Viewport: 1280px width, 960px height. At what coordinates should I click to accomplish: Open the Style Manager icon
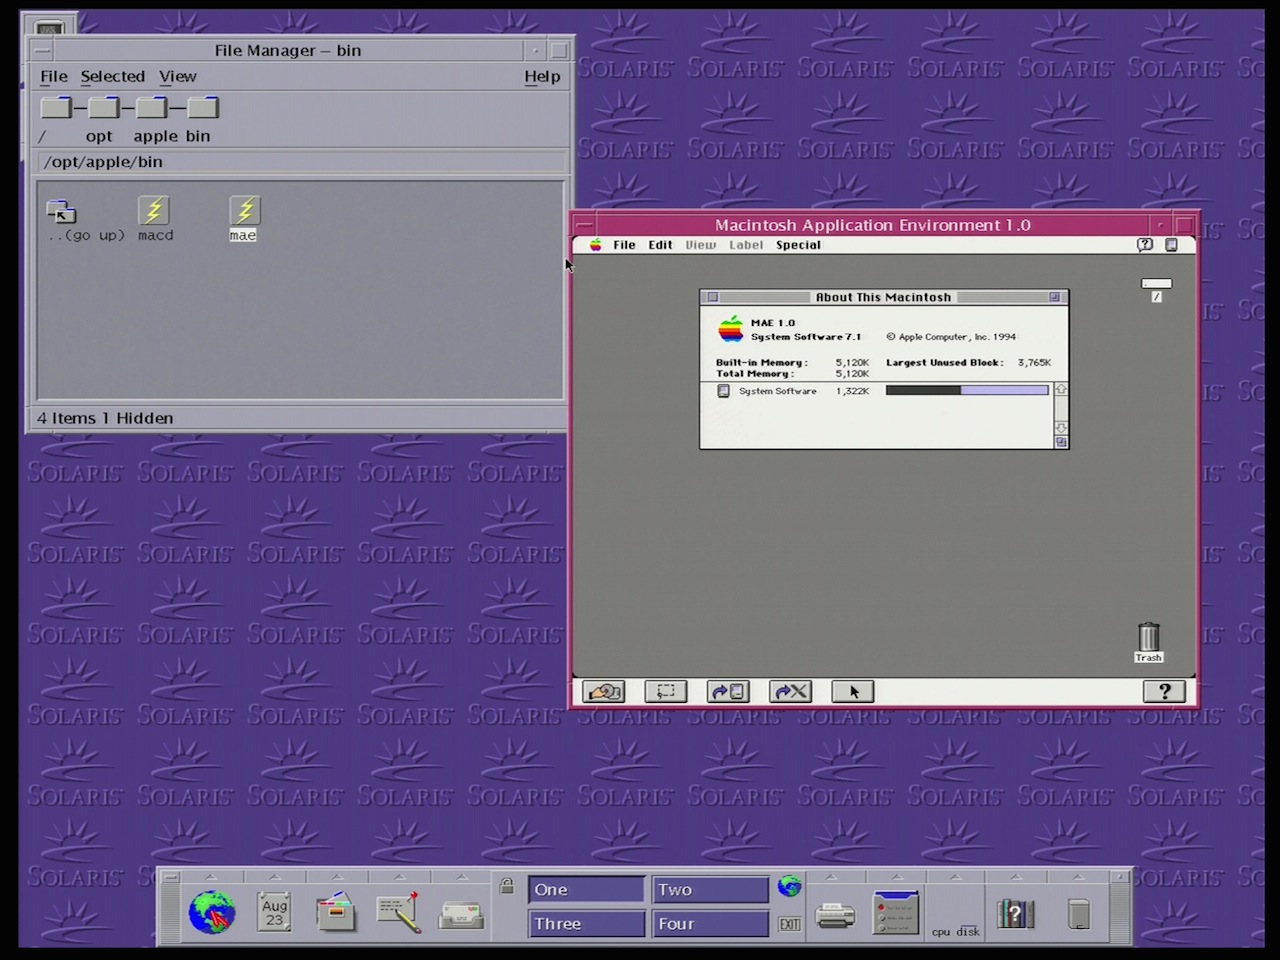[895, 912]
